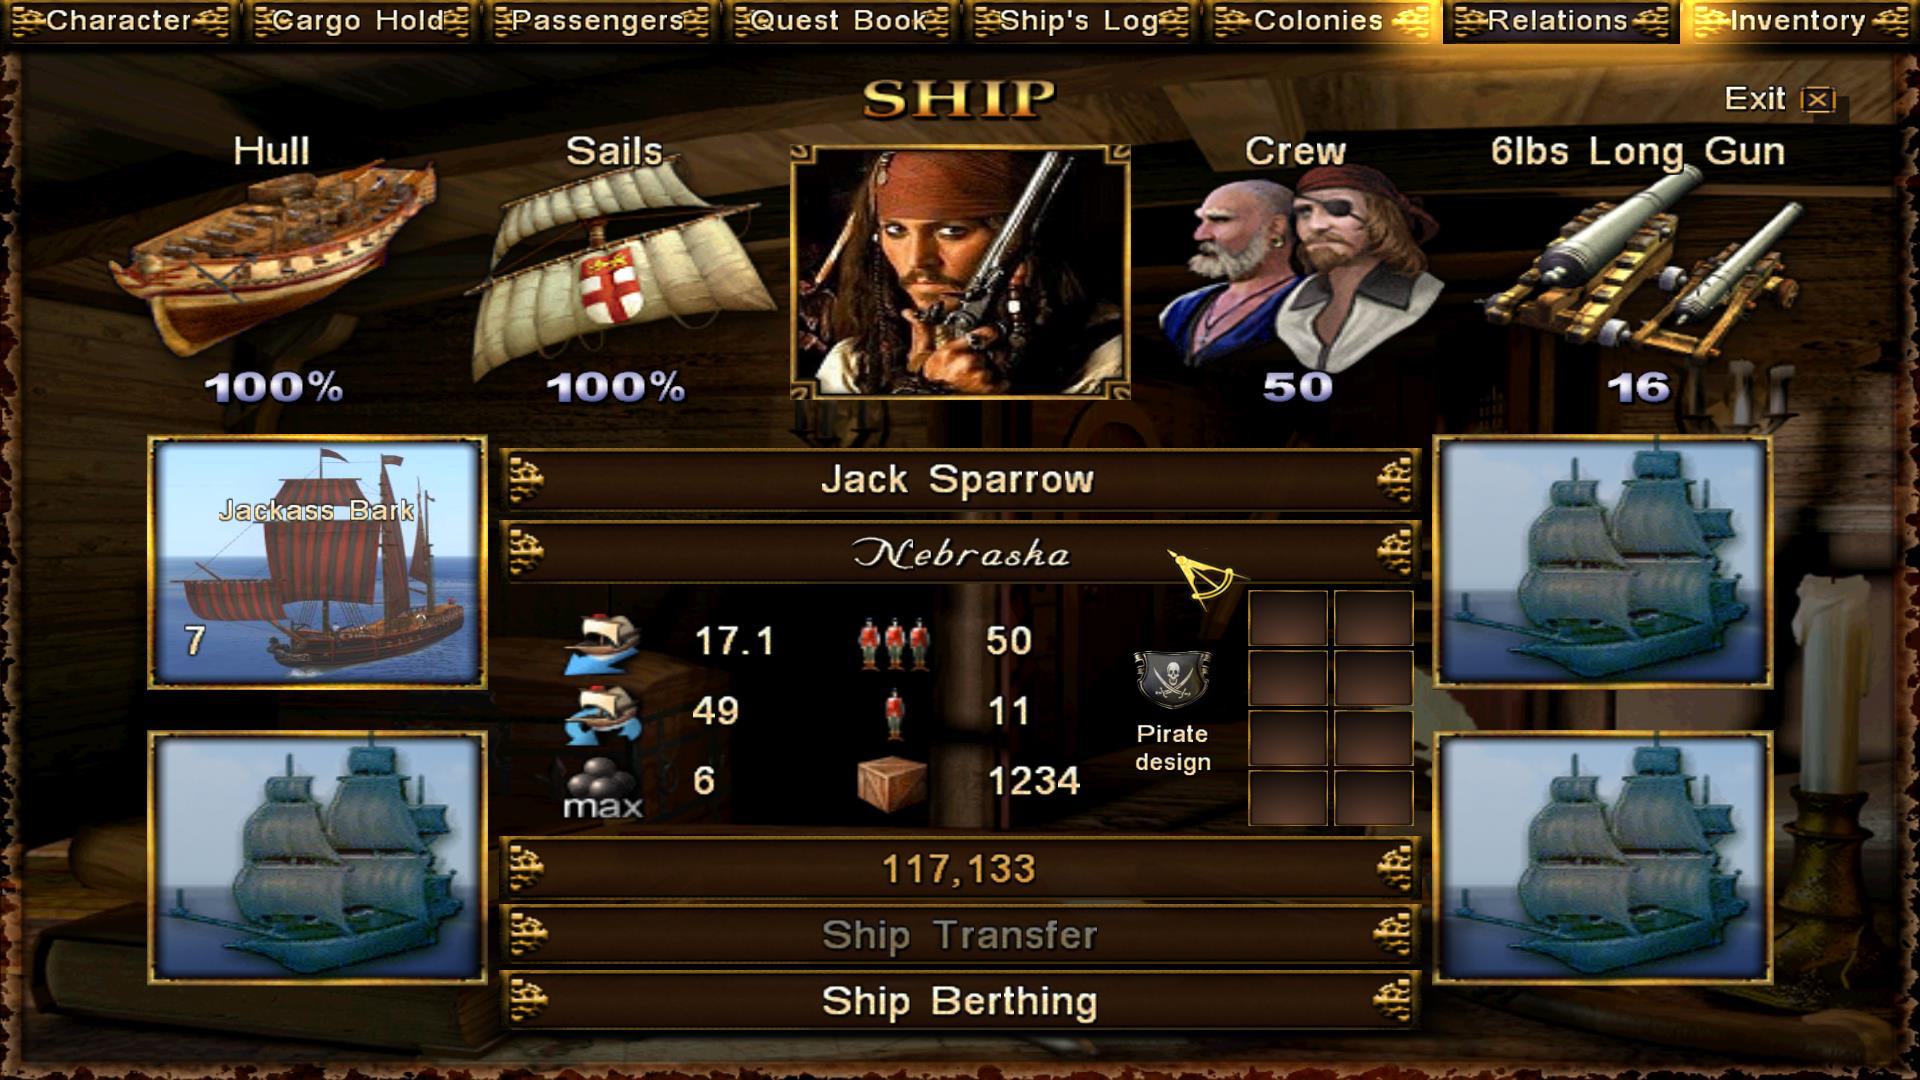
Task: Click the cannonball max caliber icon
Action: 602,785
